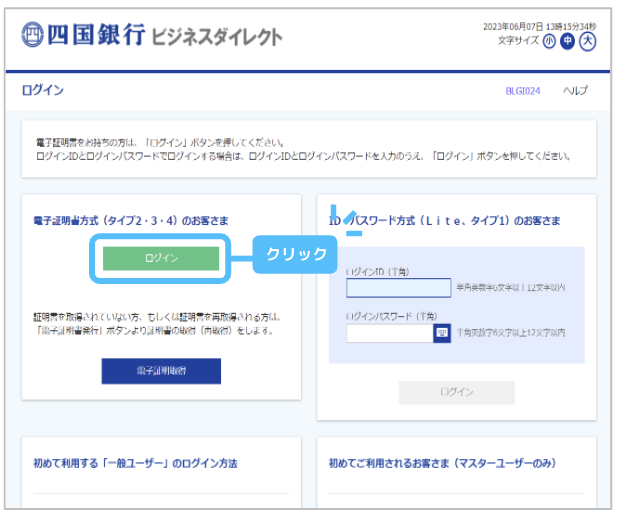The image size is (624, 516).
Task: Click the ログインID（半角）field label
Action: pyautogui.click(x=378, y=272)
